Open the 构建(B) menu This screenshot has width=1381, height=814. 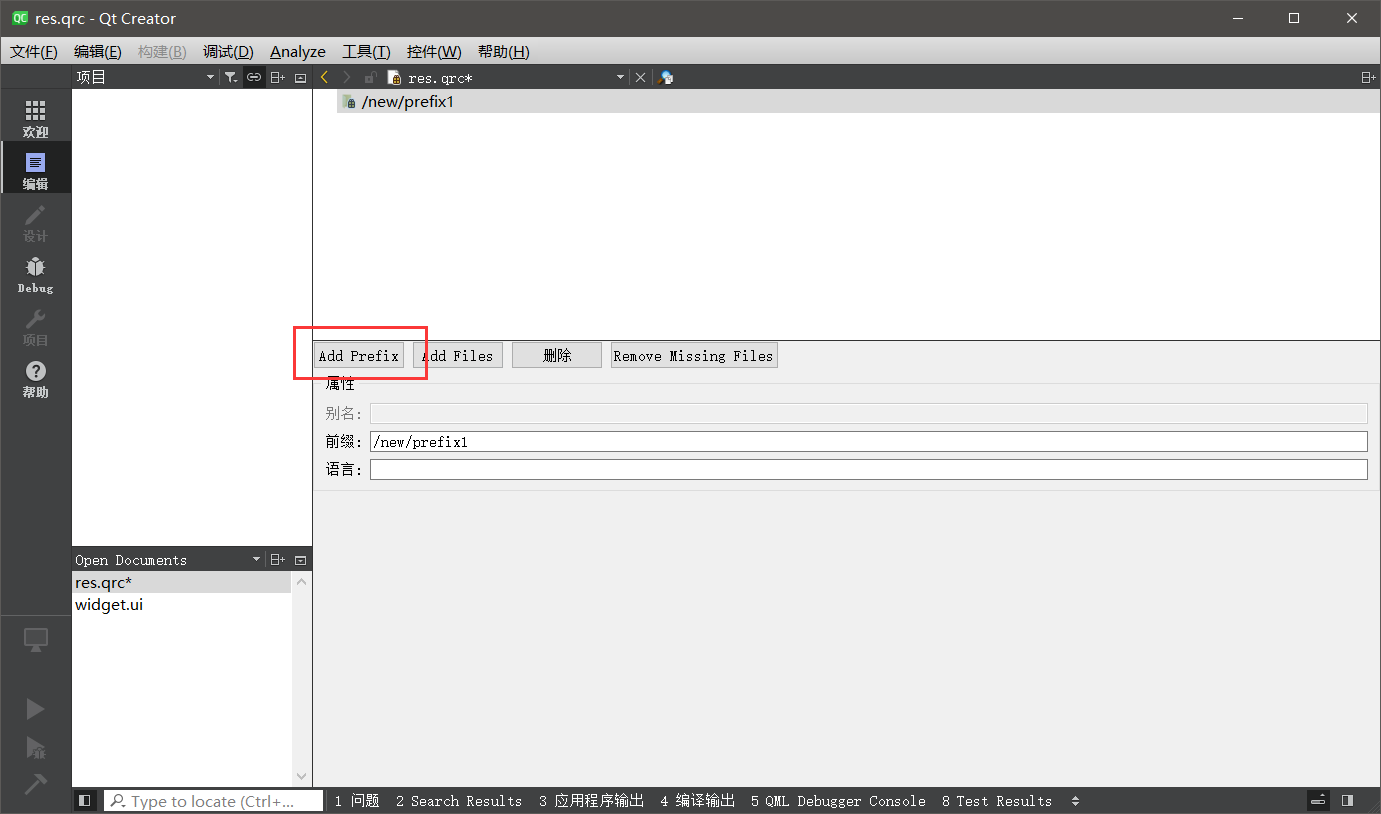162,51
